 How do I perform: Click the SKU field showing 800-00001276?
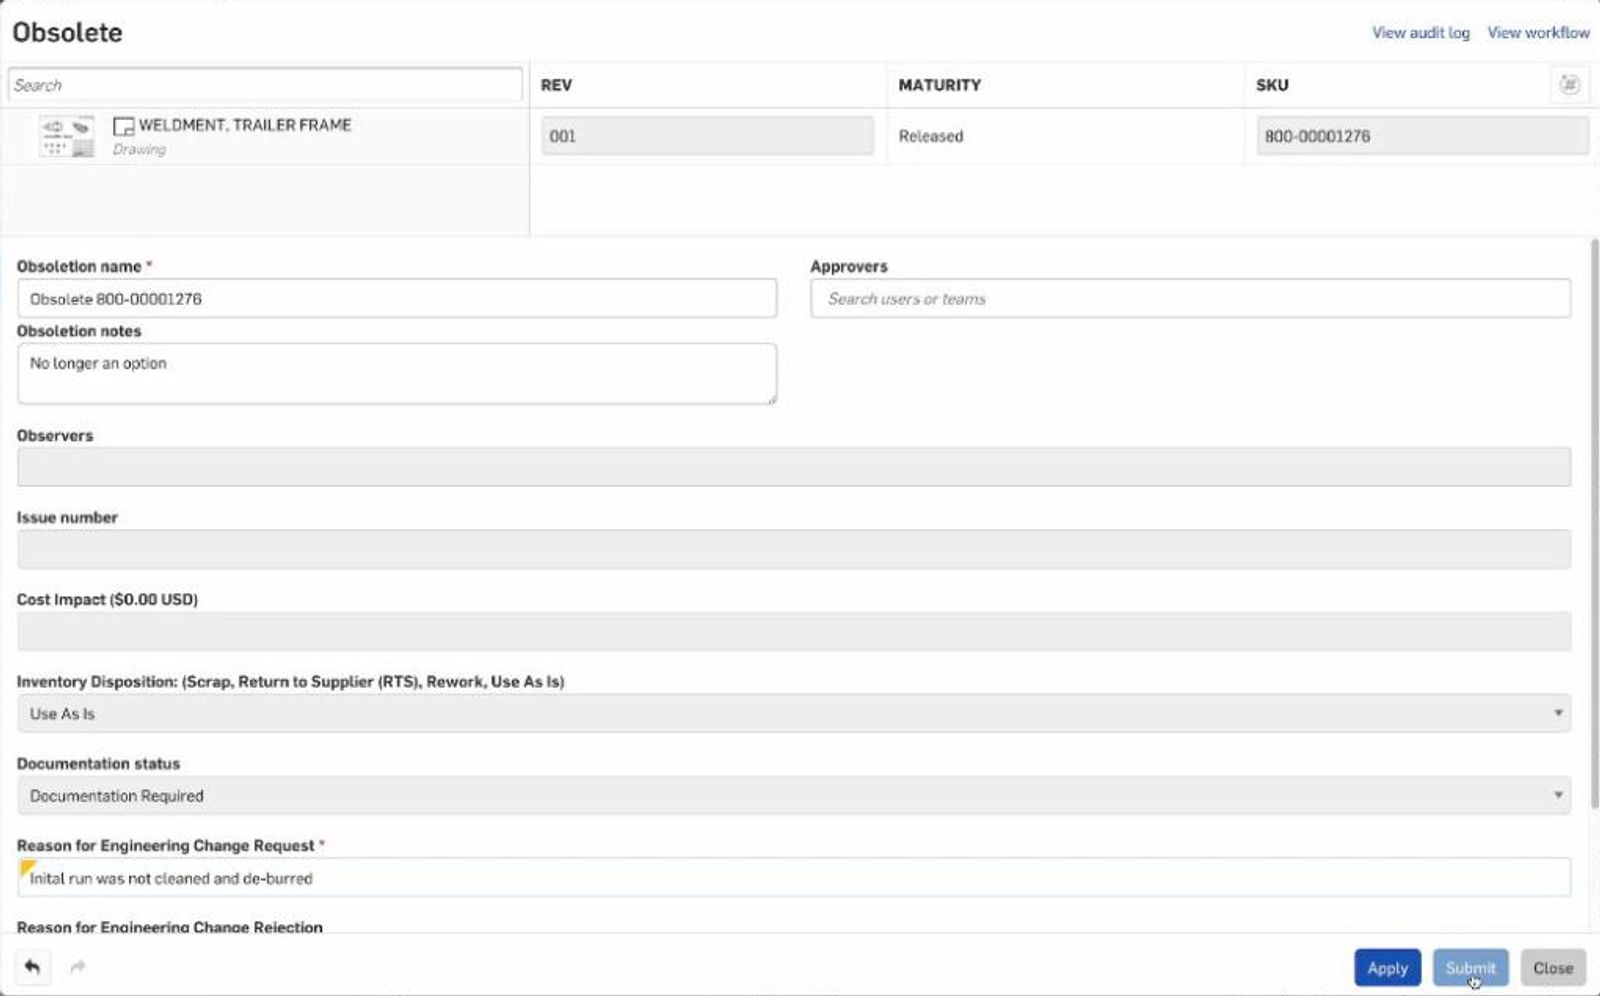pos(1421,136)
